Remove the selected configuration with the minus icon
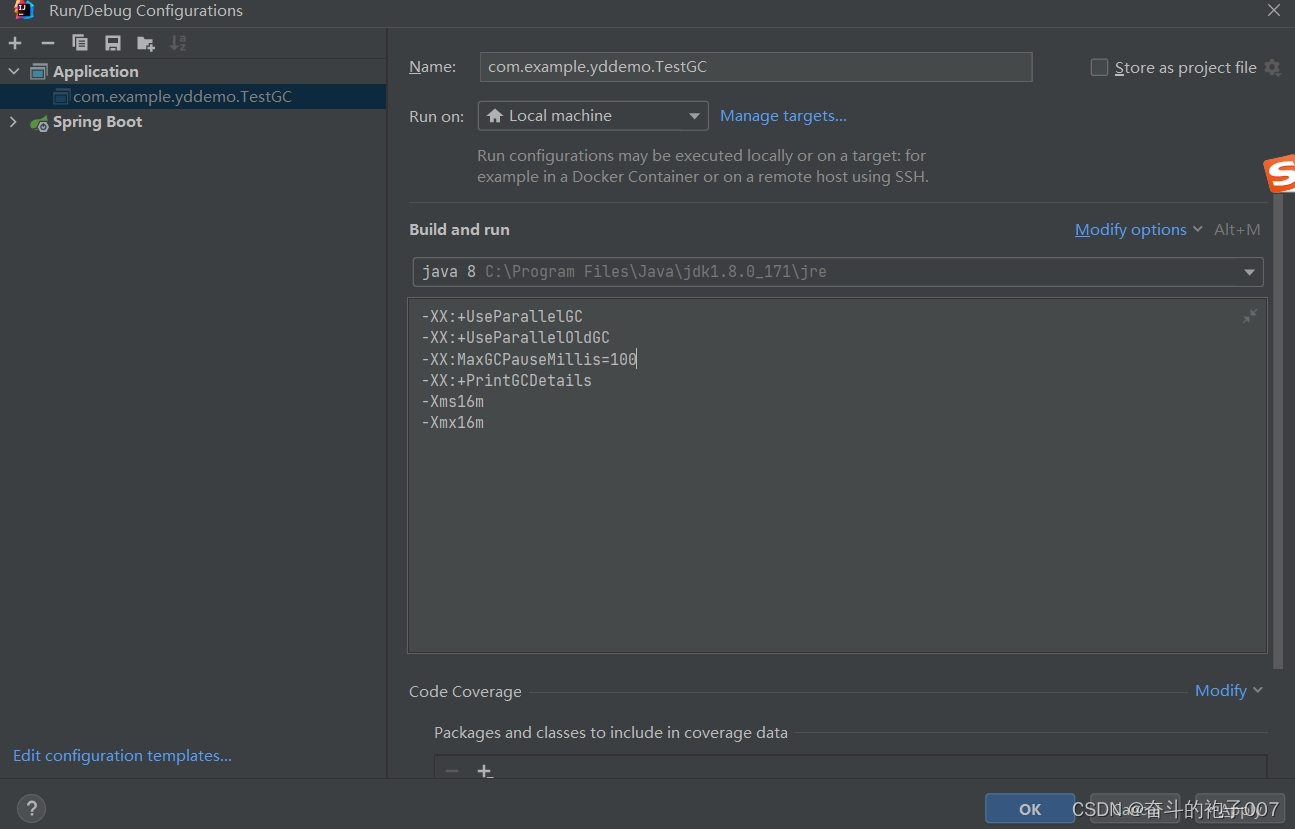 [47, 43]
